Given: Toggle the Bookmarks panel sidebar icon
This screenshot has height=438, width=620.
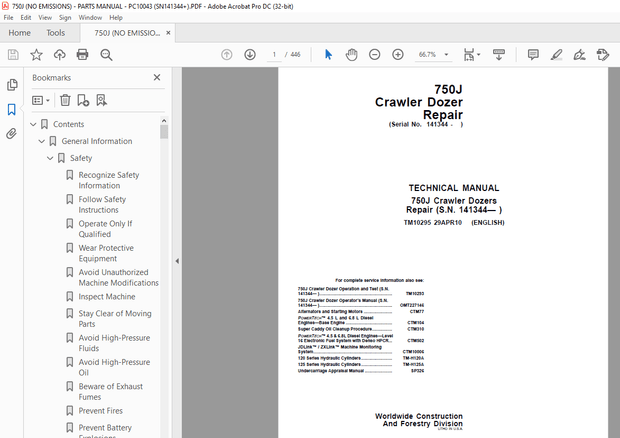Looking at the screenshot, I should point(12,110).
